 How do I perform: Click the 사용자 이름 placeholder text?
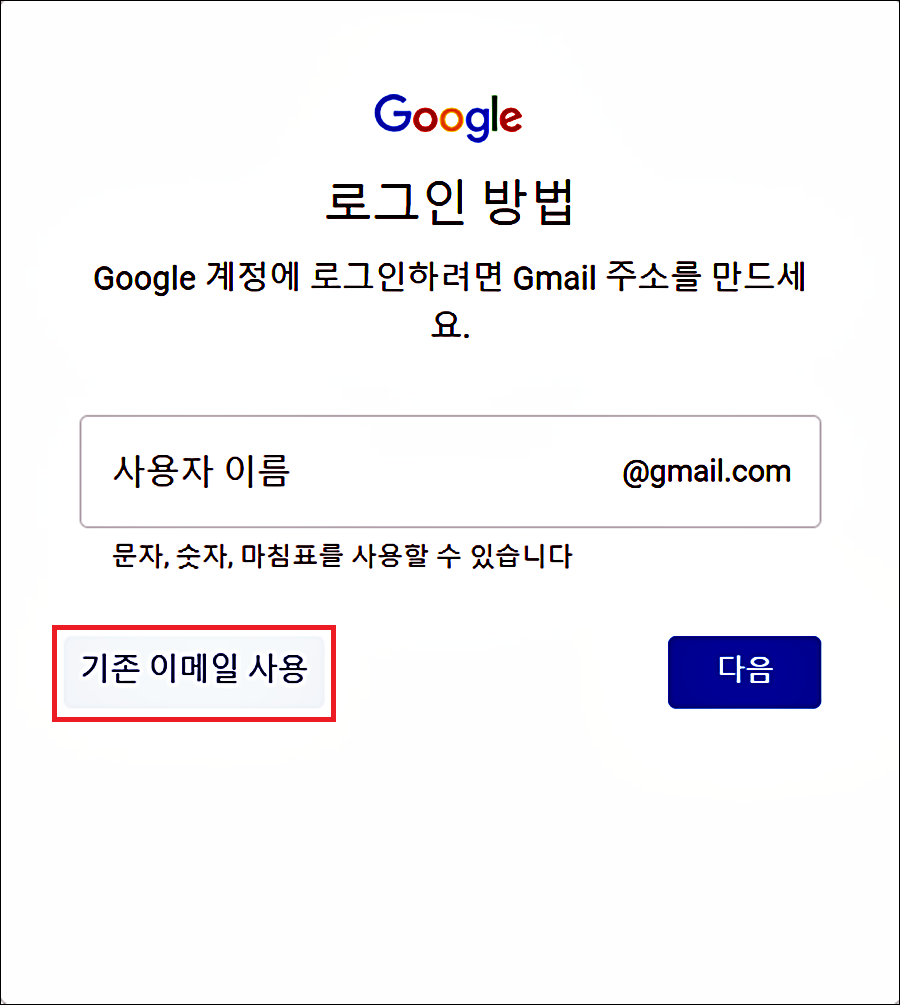(x=201, y=471)
